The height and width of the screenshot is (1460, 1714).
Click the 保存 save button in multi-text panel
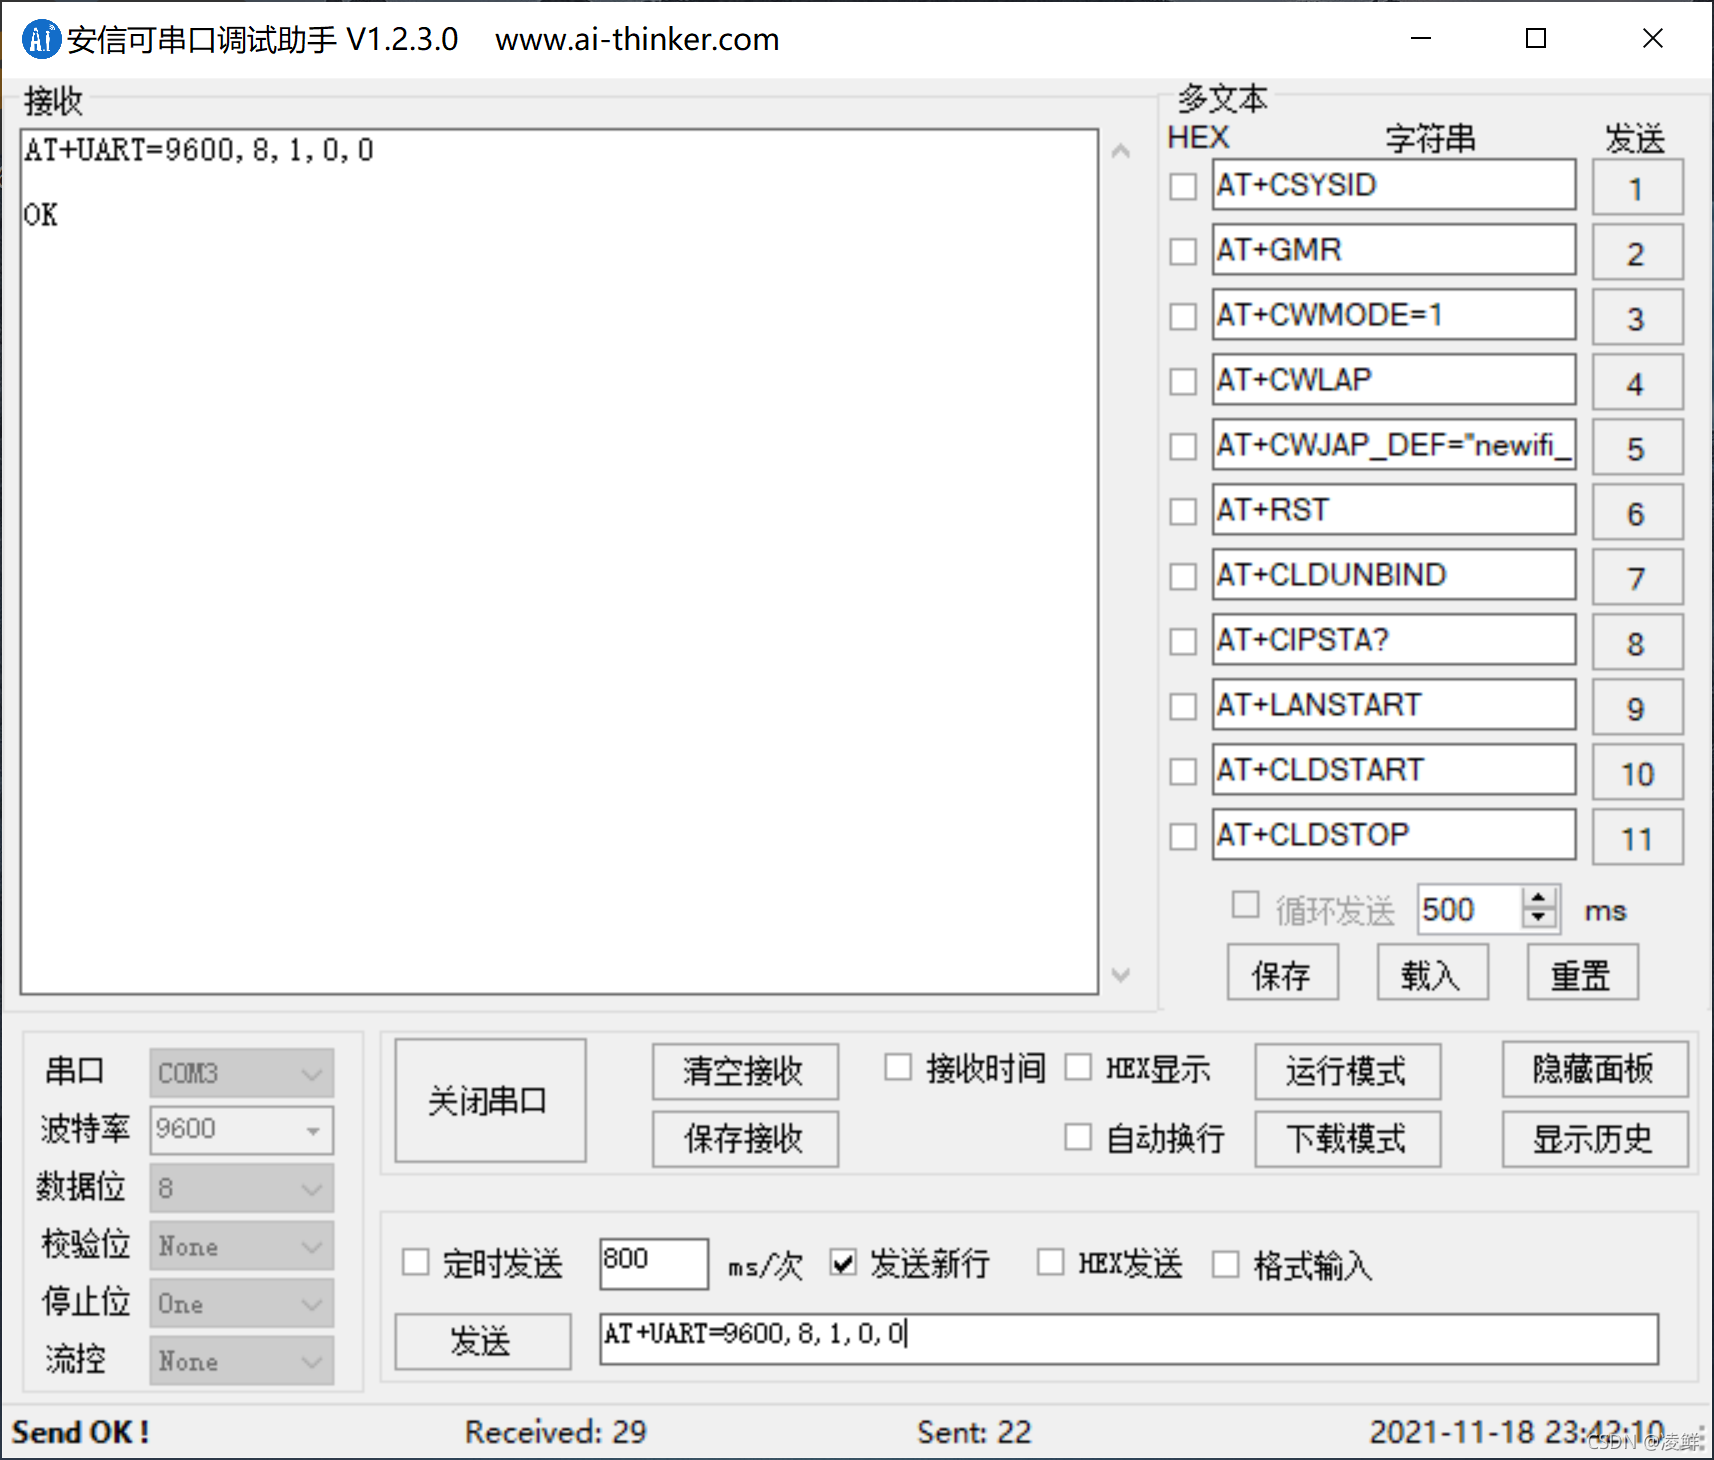click(x=1283, y=973)
